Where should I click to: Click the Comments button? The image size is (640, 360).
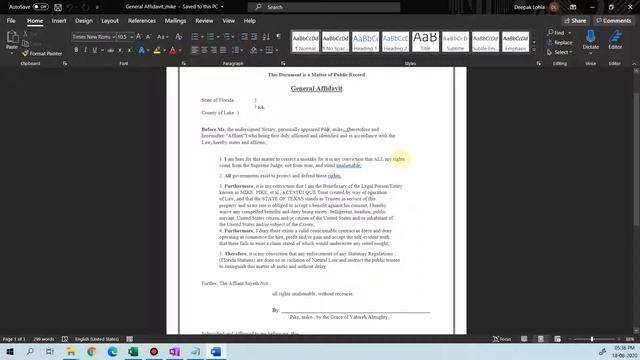[x=613, y=21]
